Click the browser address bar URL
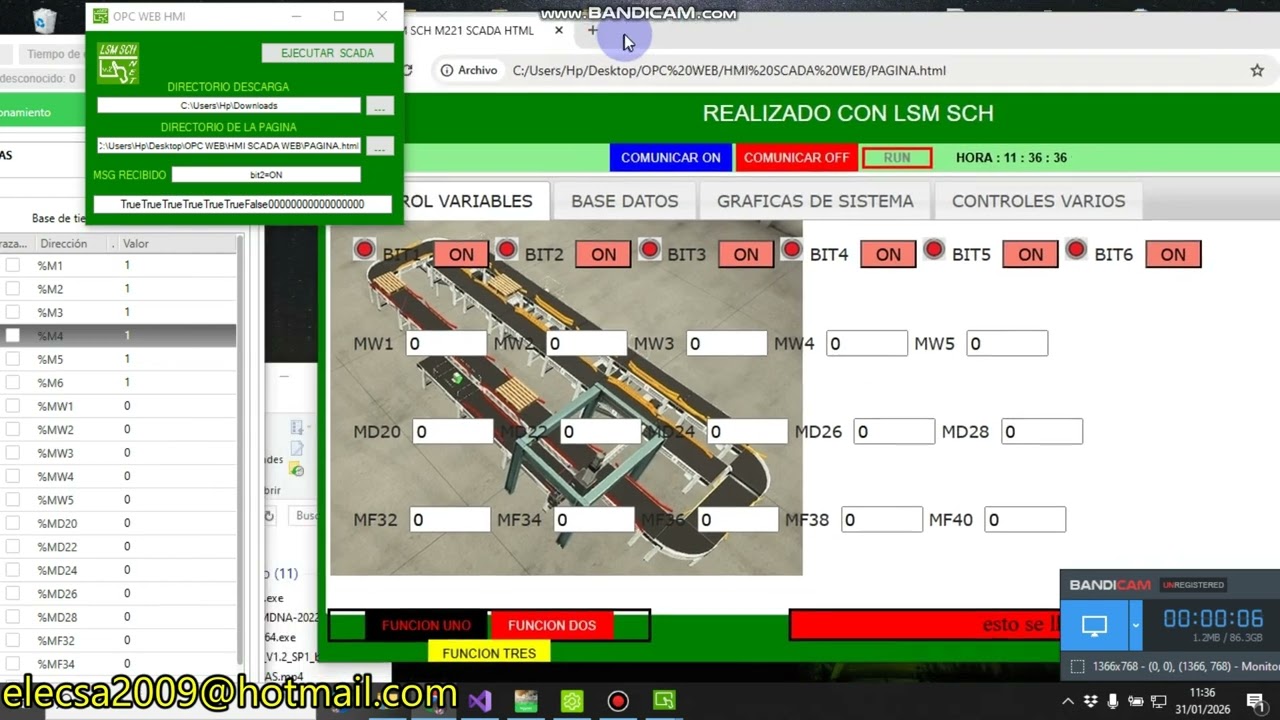 (x=729, y=71)
